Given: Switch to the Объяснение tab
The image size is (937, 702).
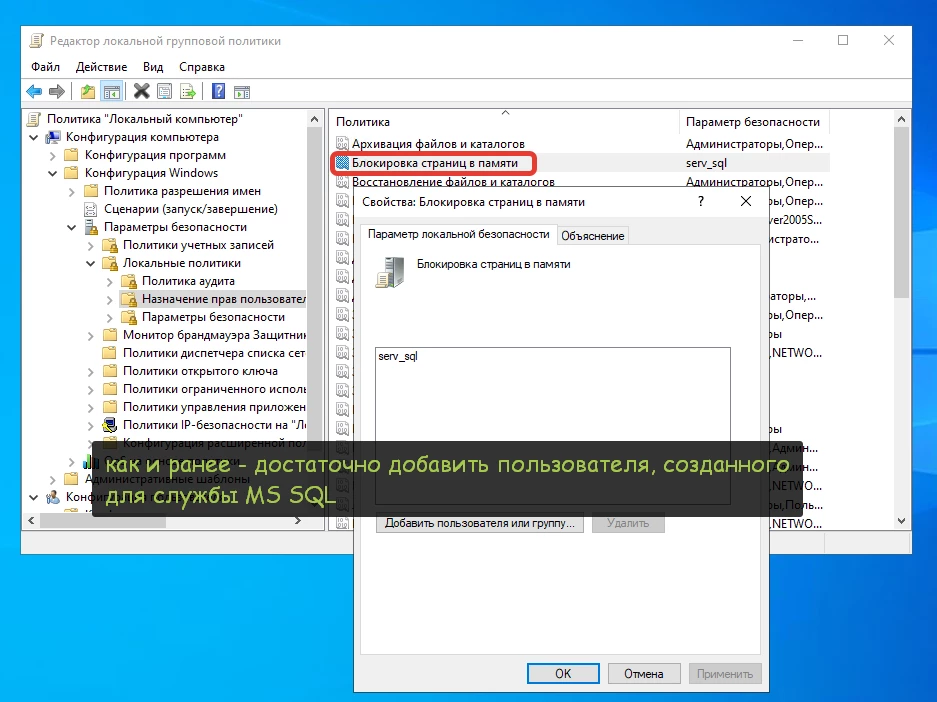Looking at the screenshot, I should pyautogui.click(x=593, y=235).
